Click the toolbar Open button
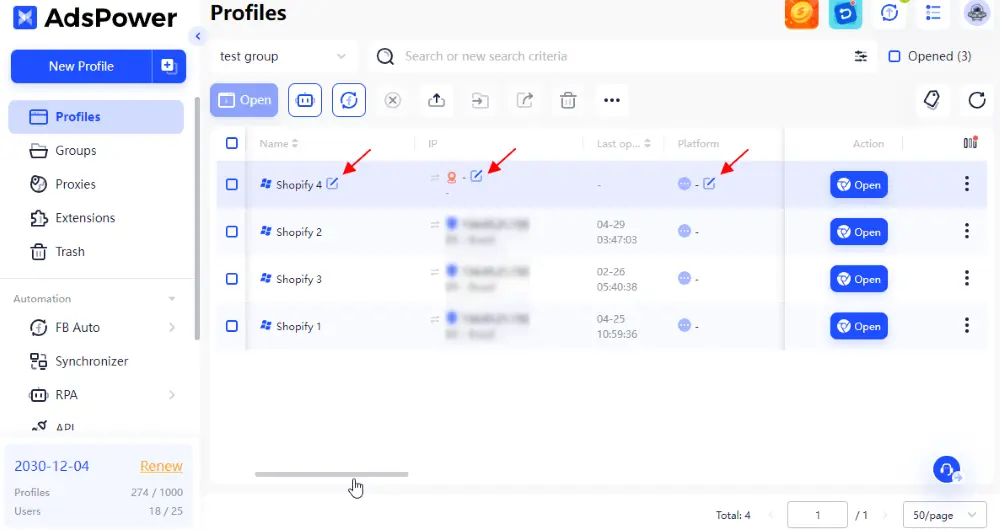The width and height of the screenshot is (1000, 530). pos(244,100)
